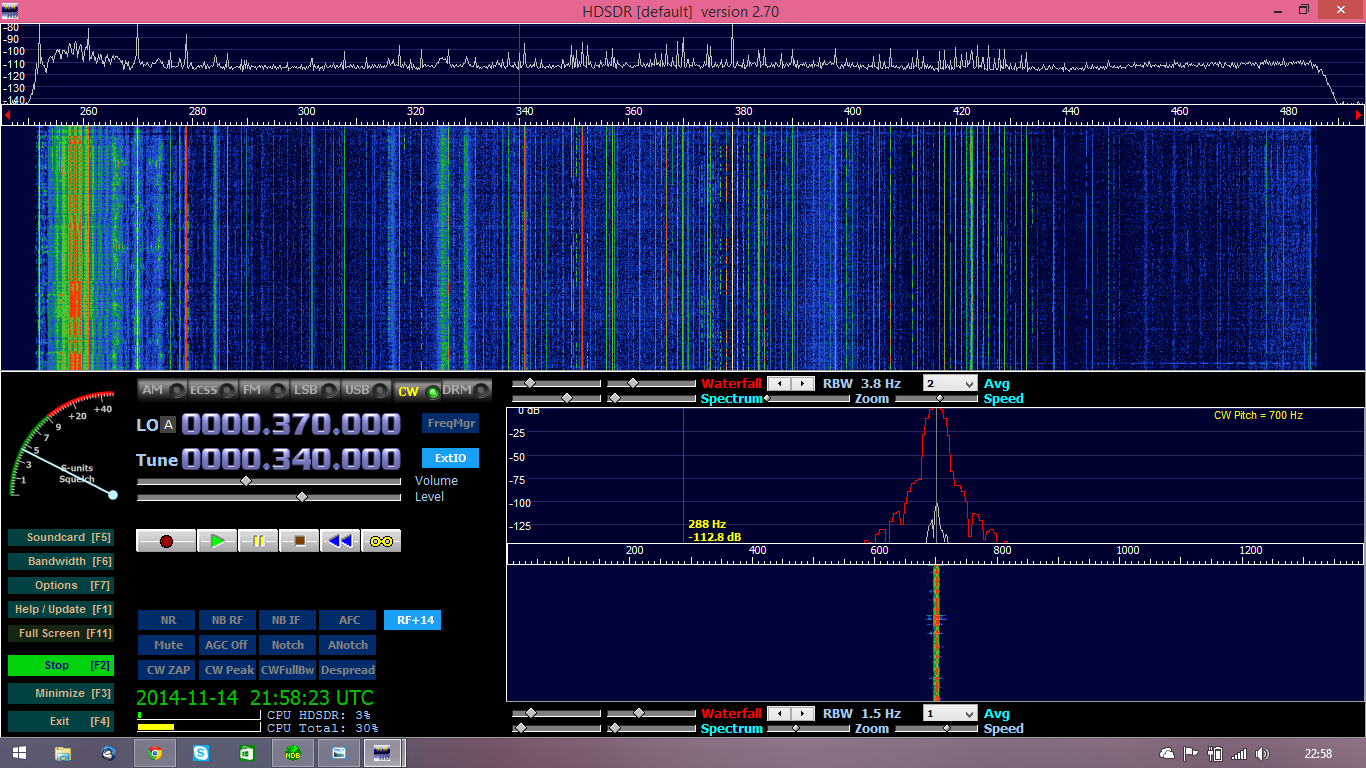Click the Stop square playback button

(x=299, y=541)
